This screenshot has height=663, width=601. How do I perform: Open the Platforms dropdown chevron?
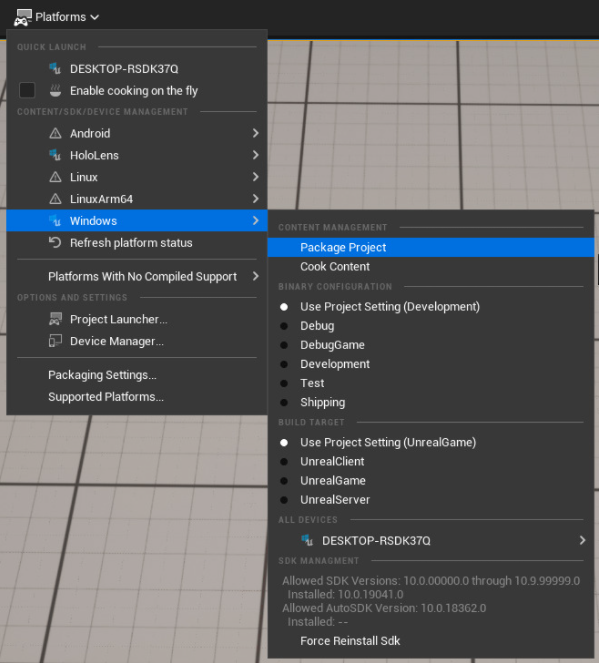pyautogui.click(x=95, y=17)
